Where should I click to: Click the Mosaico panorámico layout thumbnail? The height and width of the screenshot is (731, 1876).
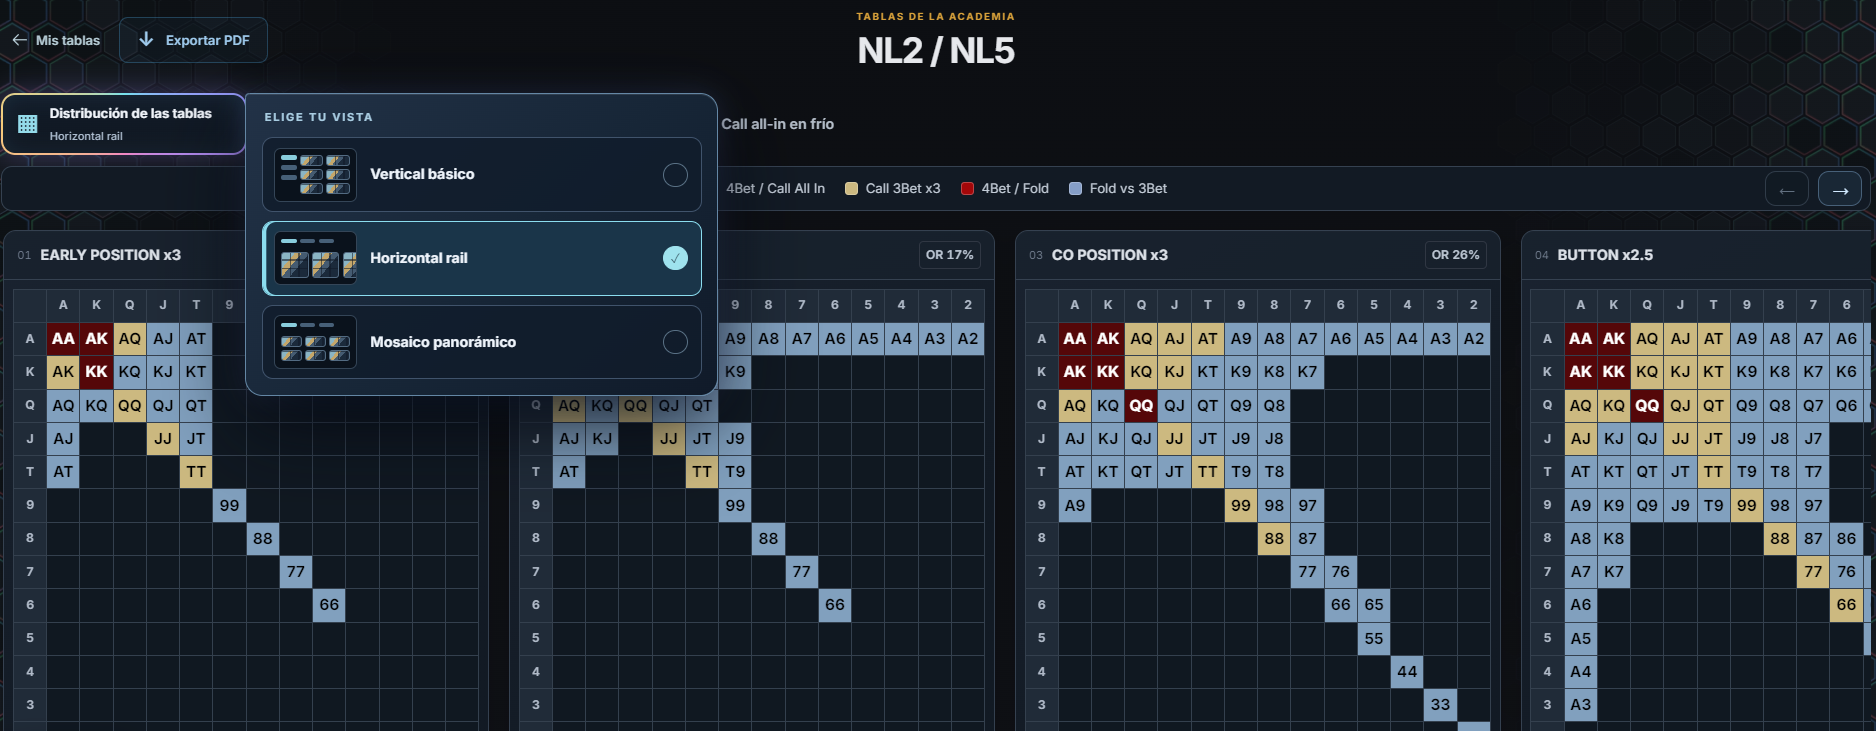(315, 342)
